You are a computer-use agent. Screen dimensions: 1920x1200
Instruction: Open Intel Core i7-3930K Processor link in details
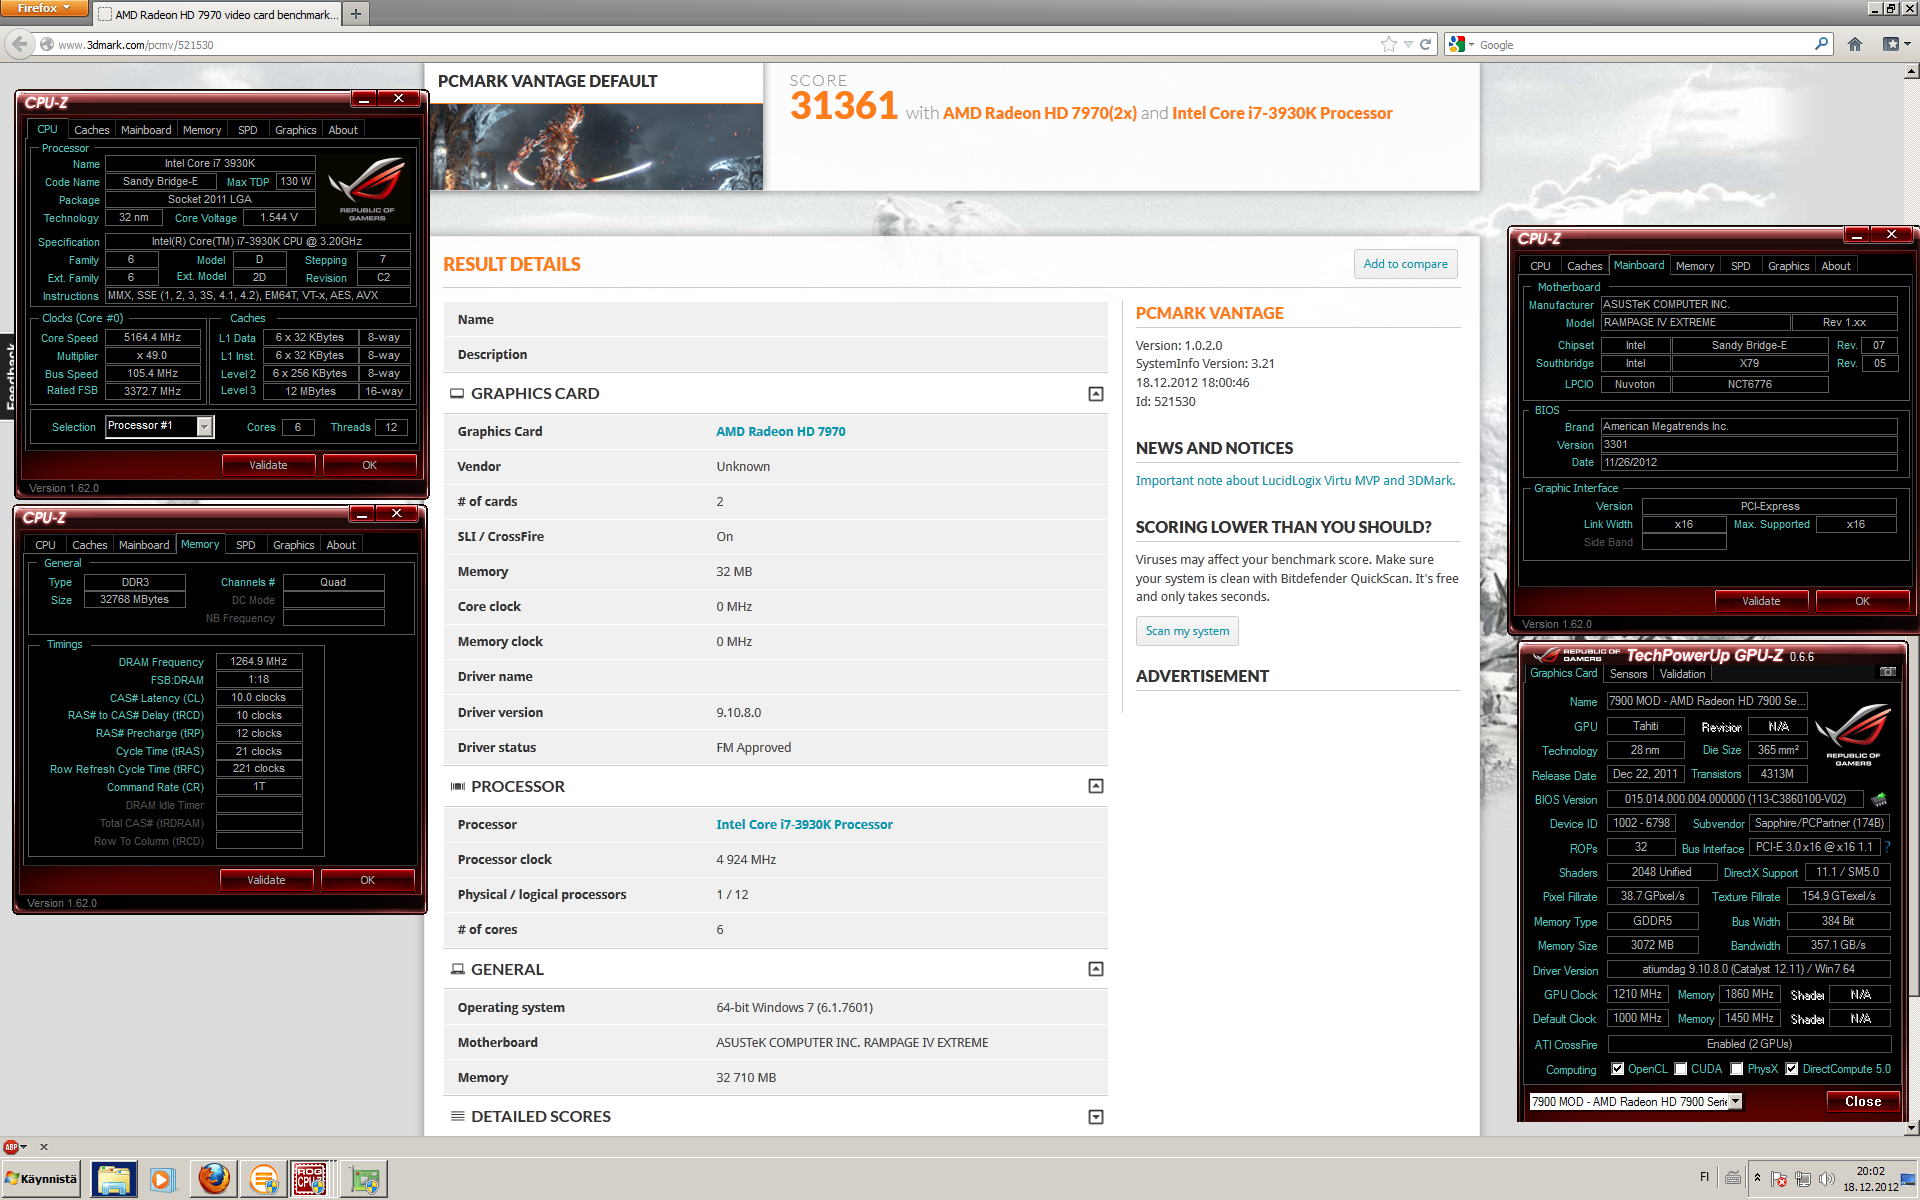point(804,824)
